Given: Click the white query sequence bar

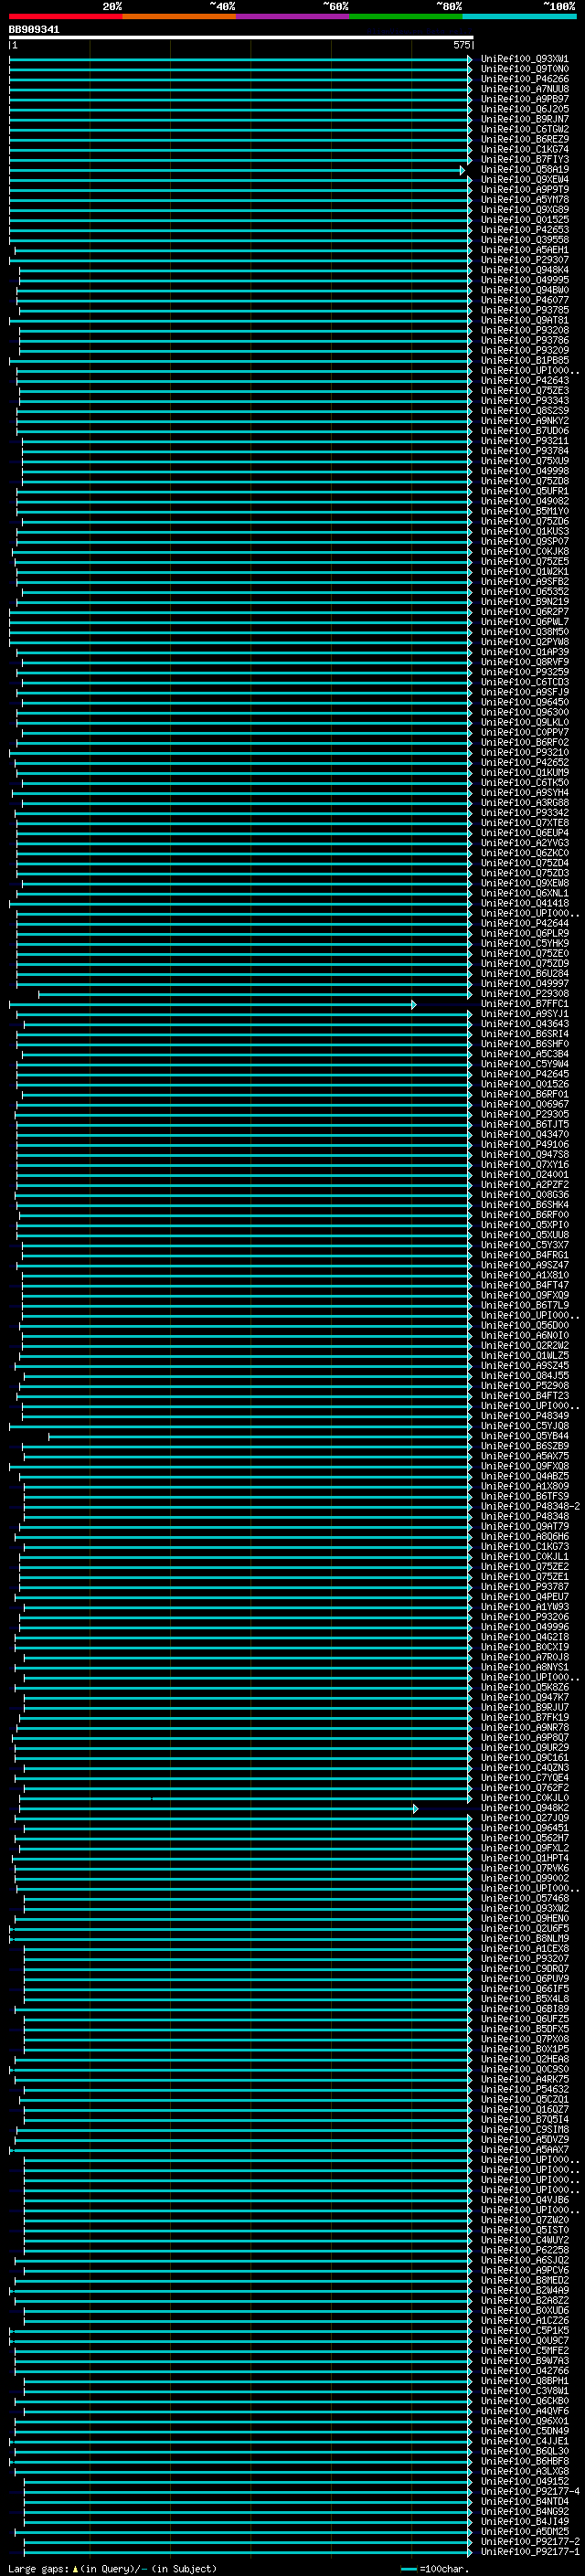Looking at the screenshot, I should [x=241, y=38].
